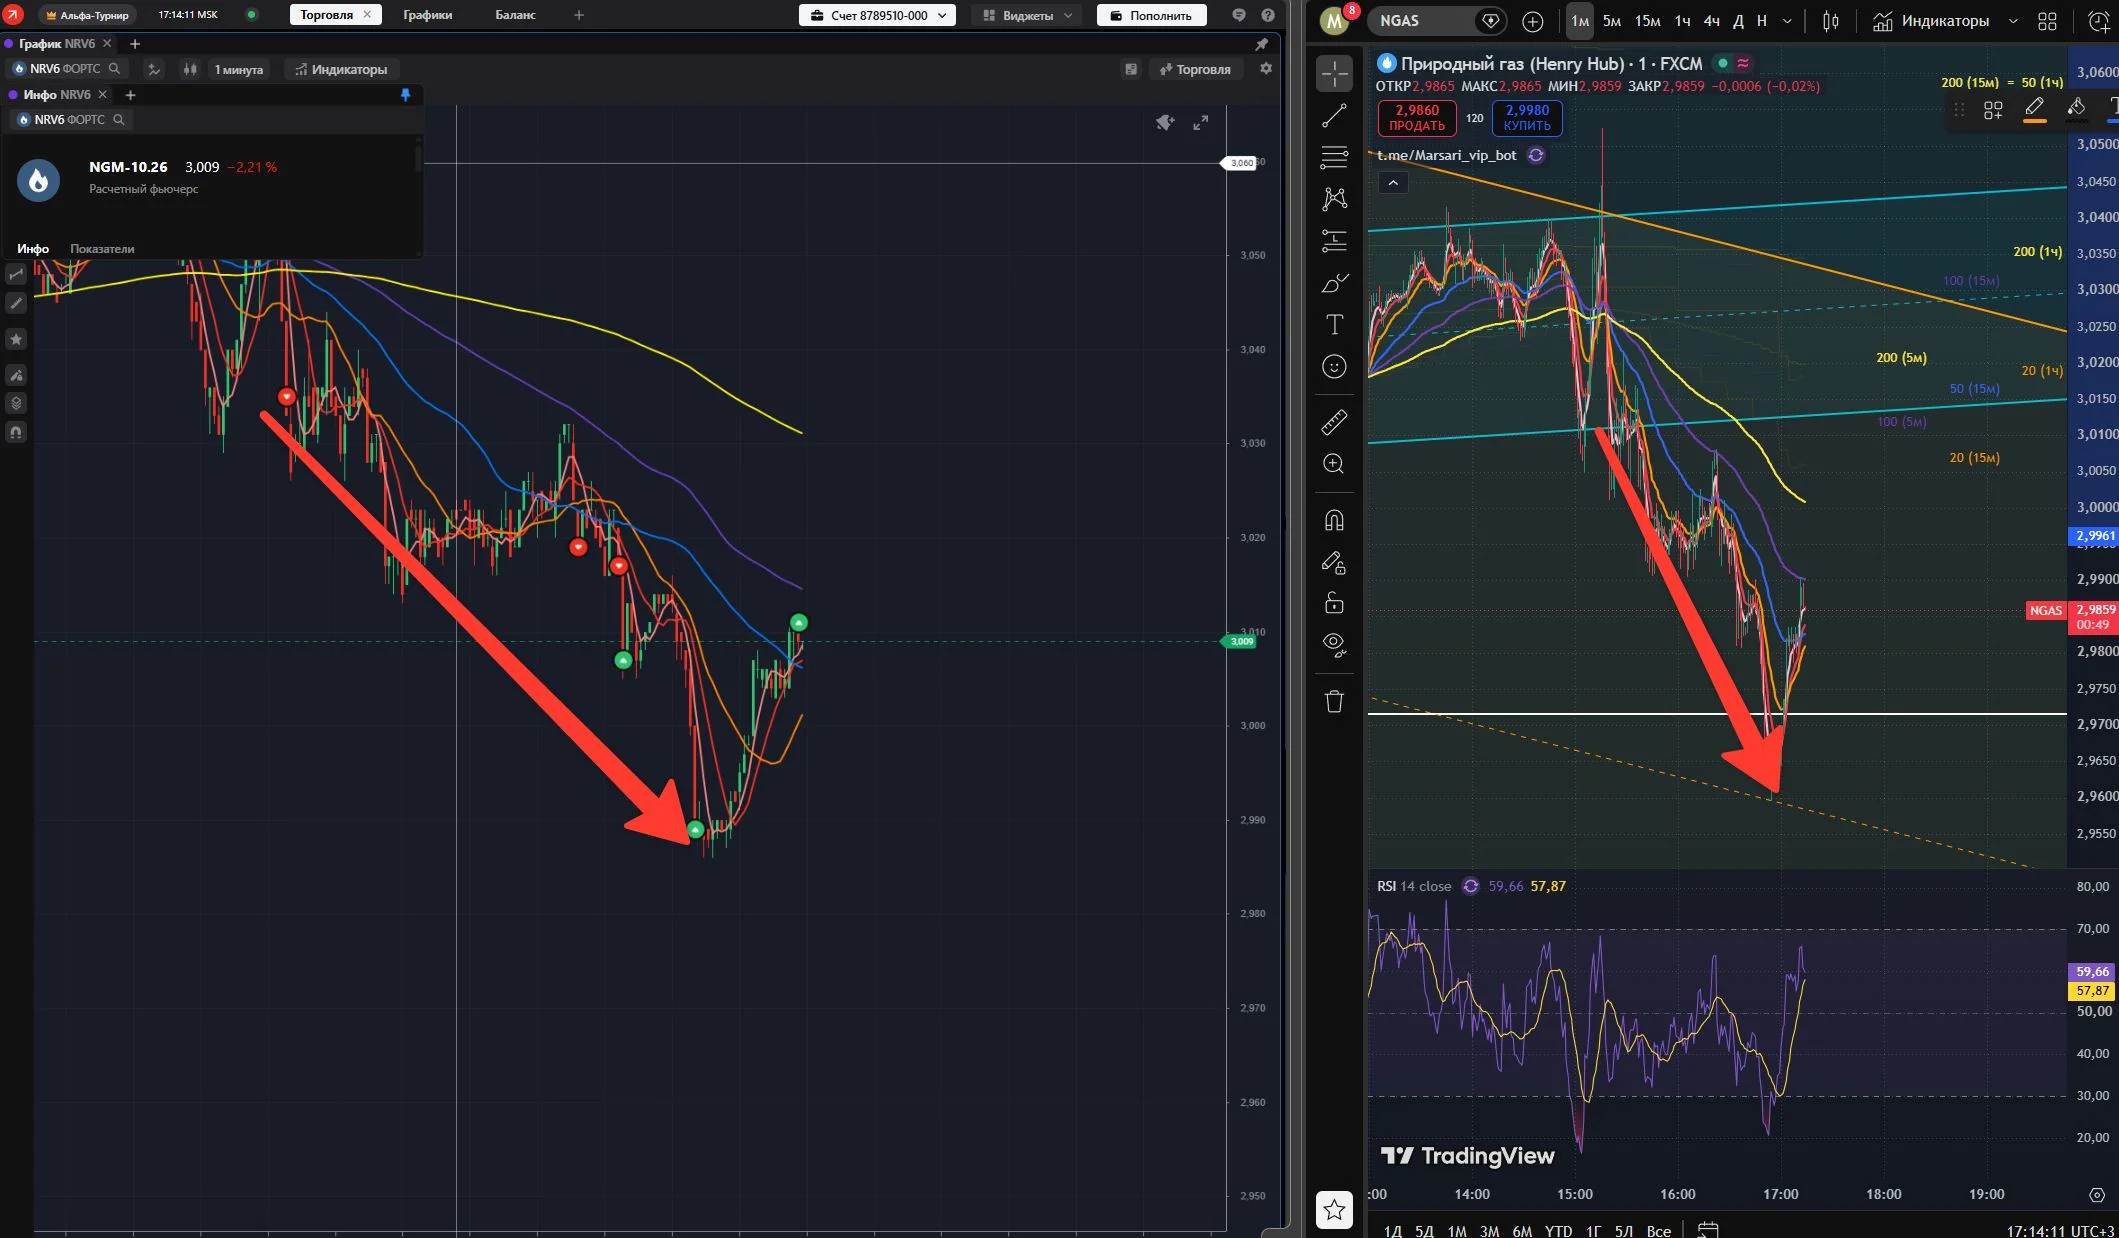The image size is (2119, 1238).
Task: Collapse the indicator legend chevron
Action: tap(1393, 183)
